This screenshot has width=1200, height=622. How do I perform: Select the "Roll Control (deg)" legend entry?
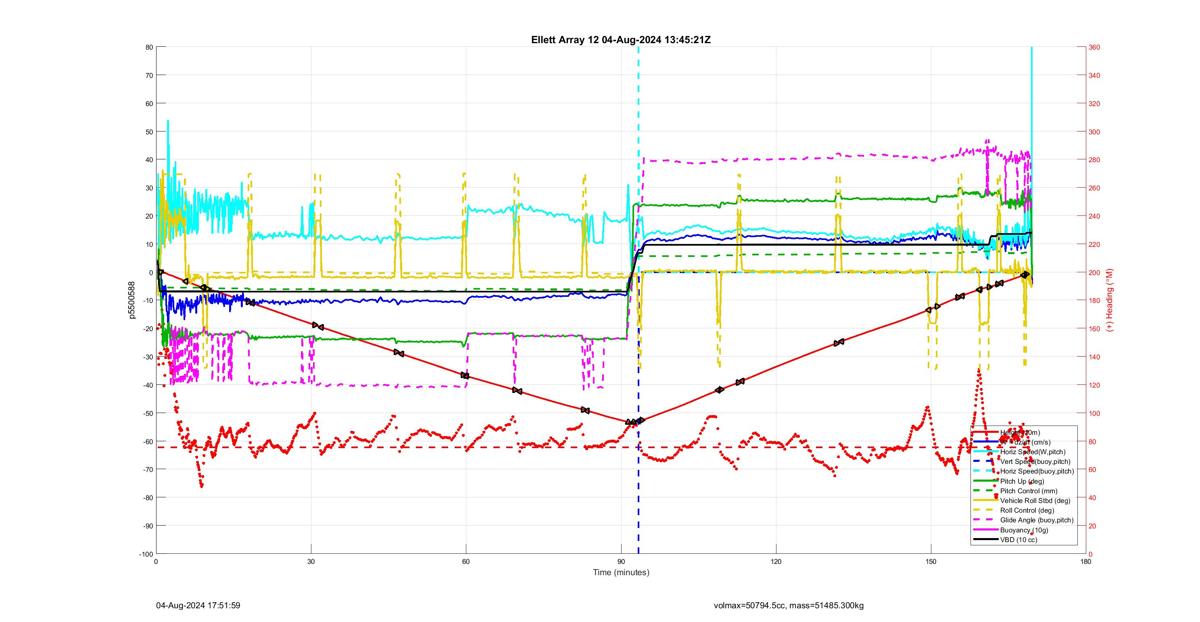[1027, 510]
